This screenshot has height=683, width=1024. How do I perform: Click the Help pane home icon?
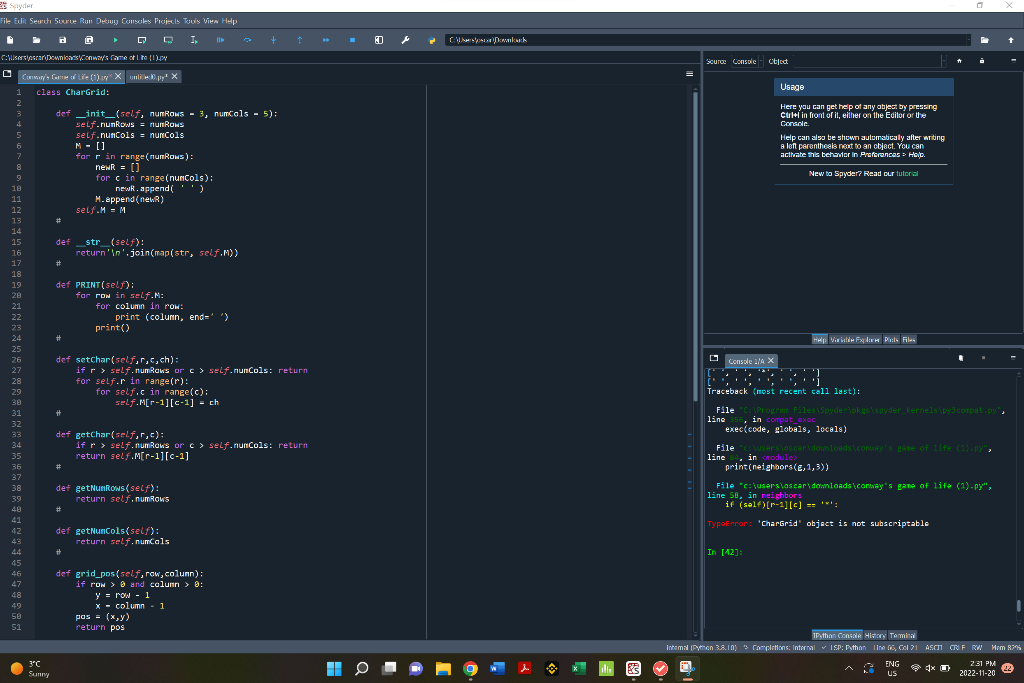(x=959, y=61)
